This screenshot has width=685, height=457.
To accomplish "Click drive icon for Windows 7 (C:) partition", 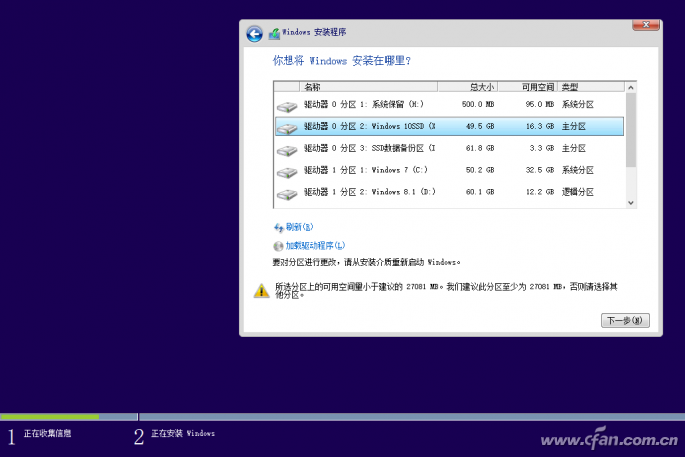I will pyautogui.click(x=287, y=171).
